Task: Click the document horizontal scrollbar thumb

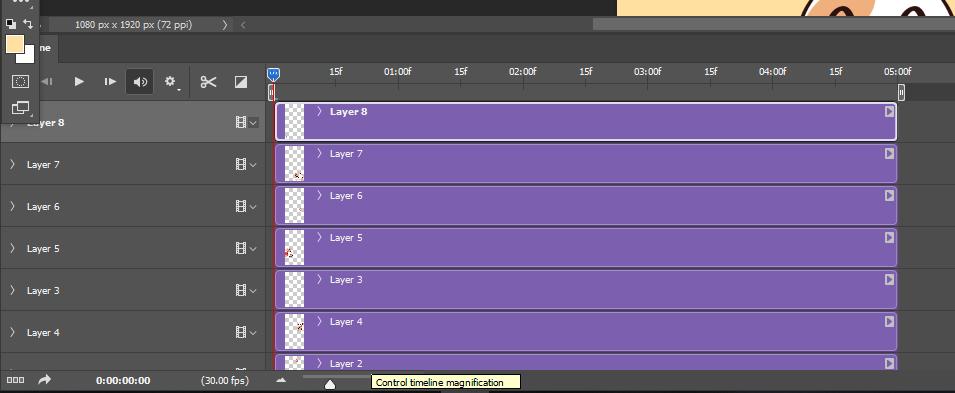Action: coord(774,24)
